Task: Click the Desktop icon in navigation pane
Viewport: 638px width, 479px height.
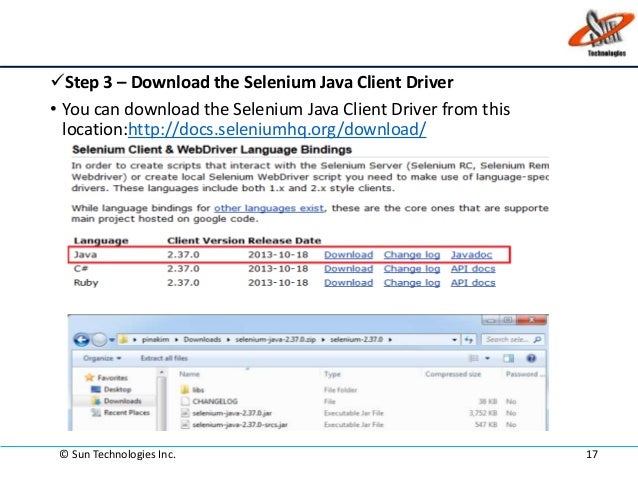Action: (x=96, y=389)
